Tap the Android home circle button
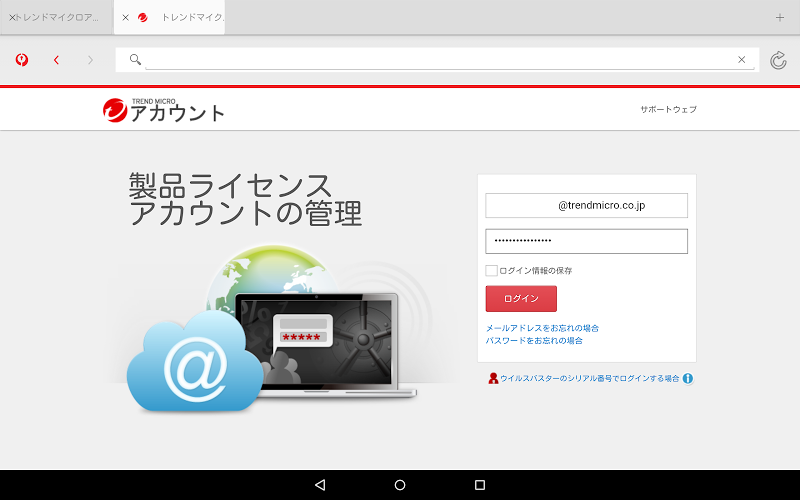The image size is (800, 500). click(x=400, y=485)
